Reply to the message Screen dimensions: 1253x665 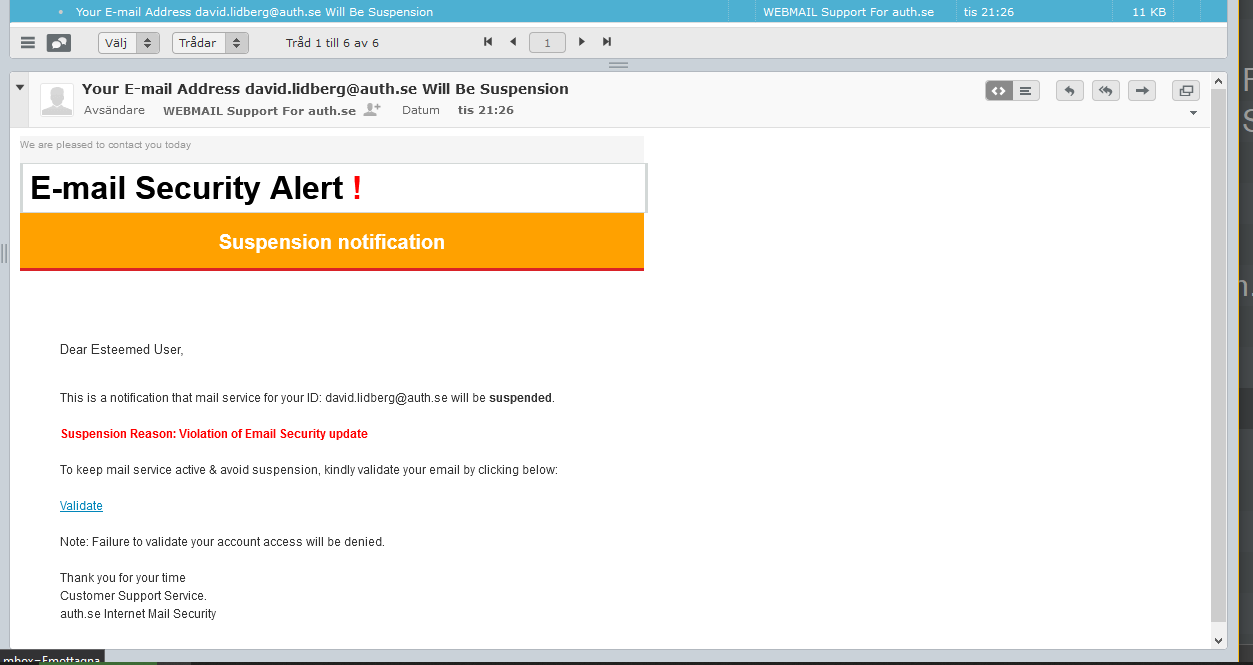[x=1070, y=91]
